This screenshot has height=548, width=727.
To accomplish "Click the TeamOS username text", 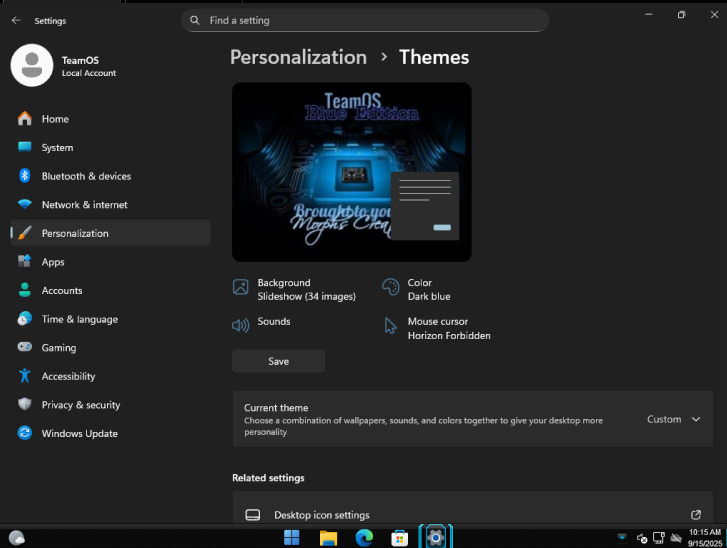I will click(x=80, y=60).
